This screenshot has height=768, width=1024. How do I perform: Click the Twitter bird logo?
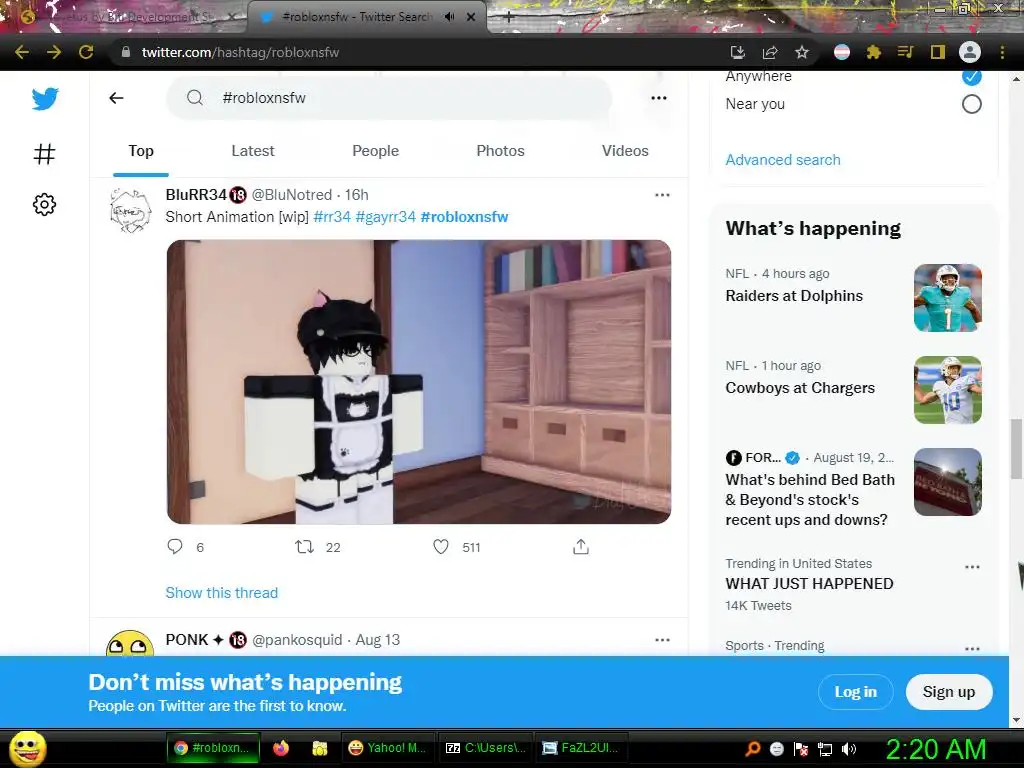(45, 99)
